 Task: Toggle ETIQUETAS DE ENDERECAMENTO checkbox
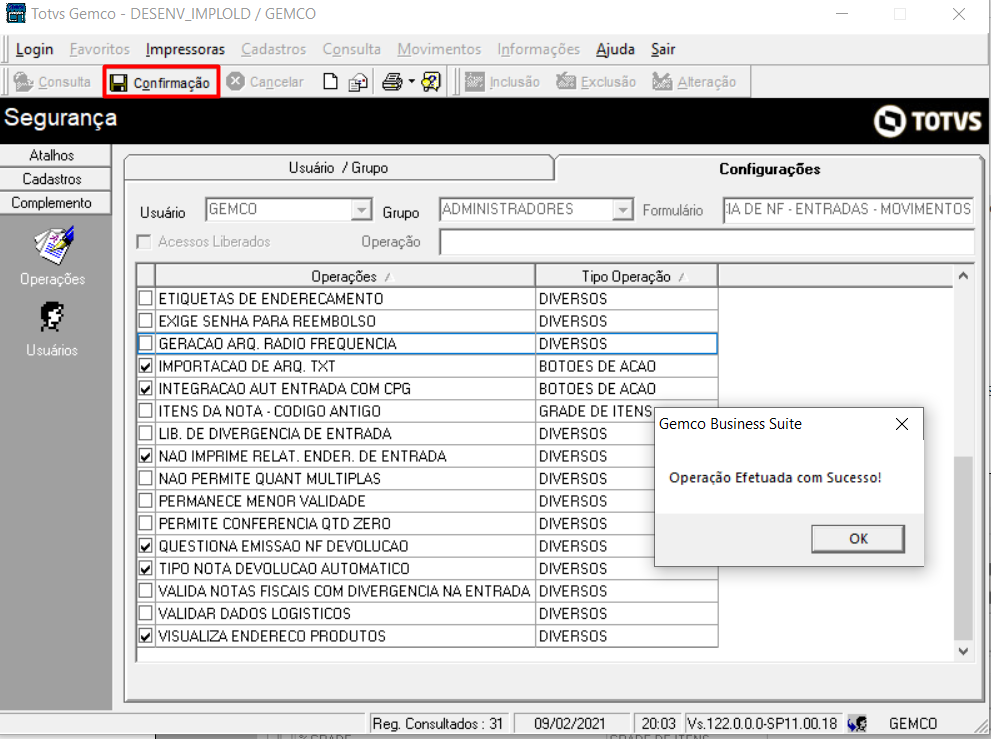point(145,298)
